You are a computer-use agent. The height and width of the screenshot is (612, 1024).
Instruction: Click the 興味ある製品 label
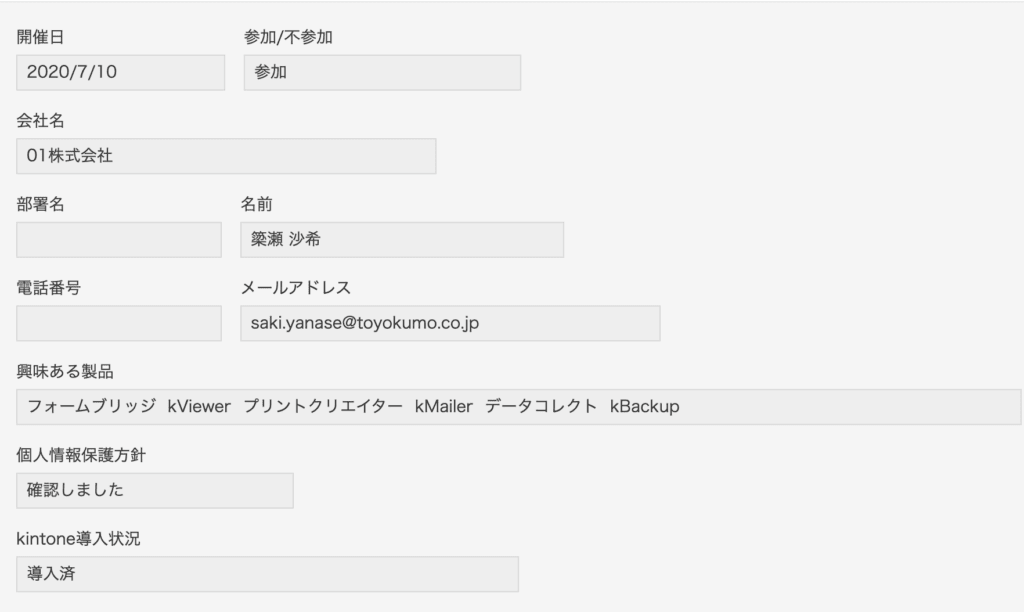[65, 372]
